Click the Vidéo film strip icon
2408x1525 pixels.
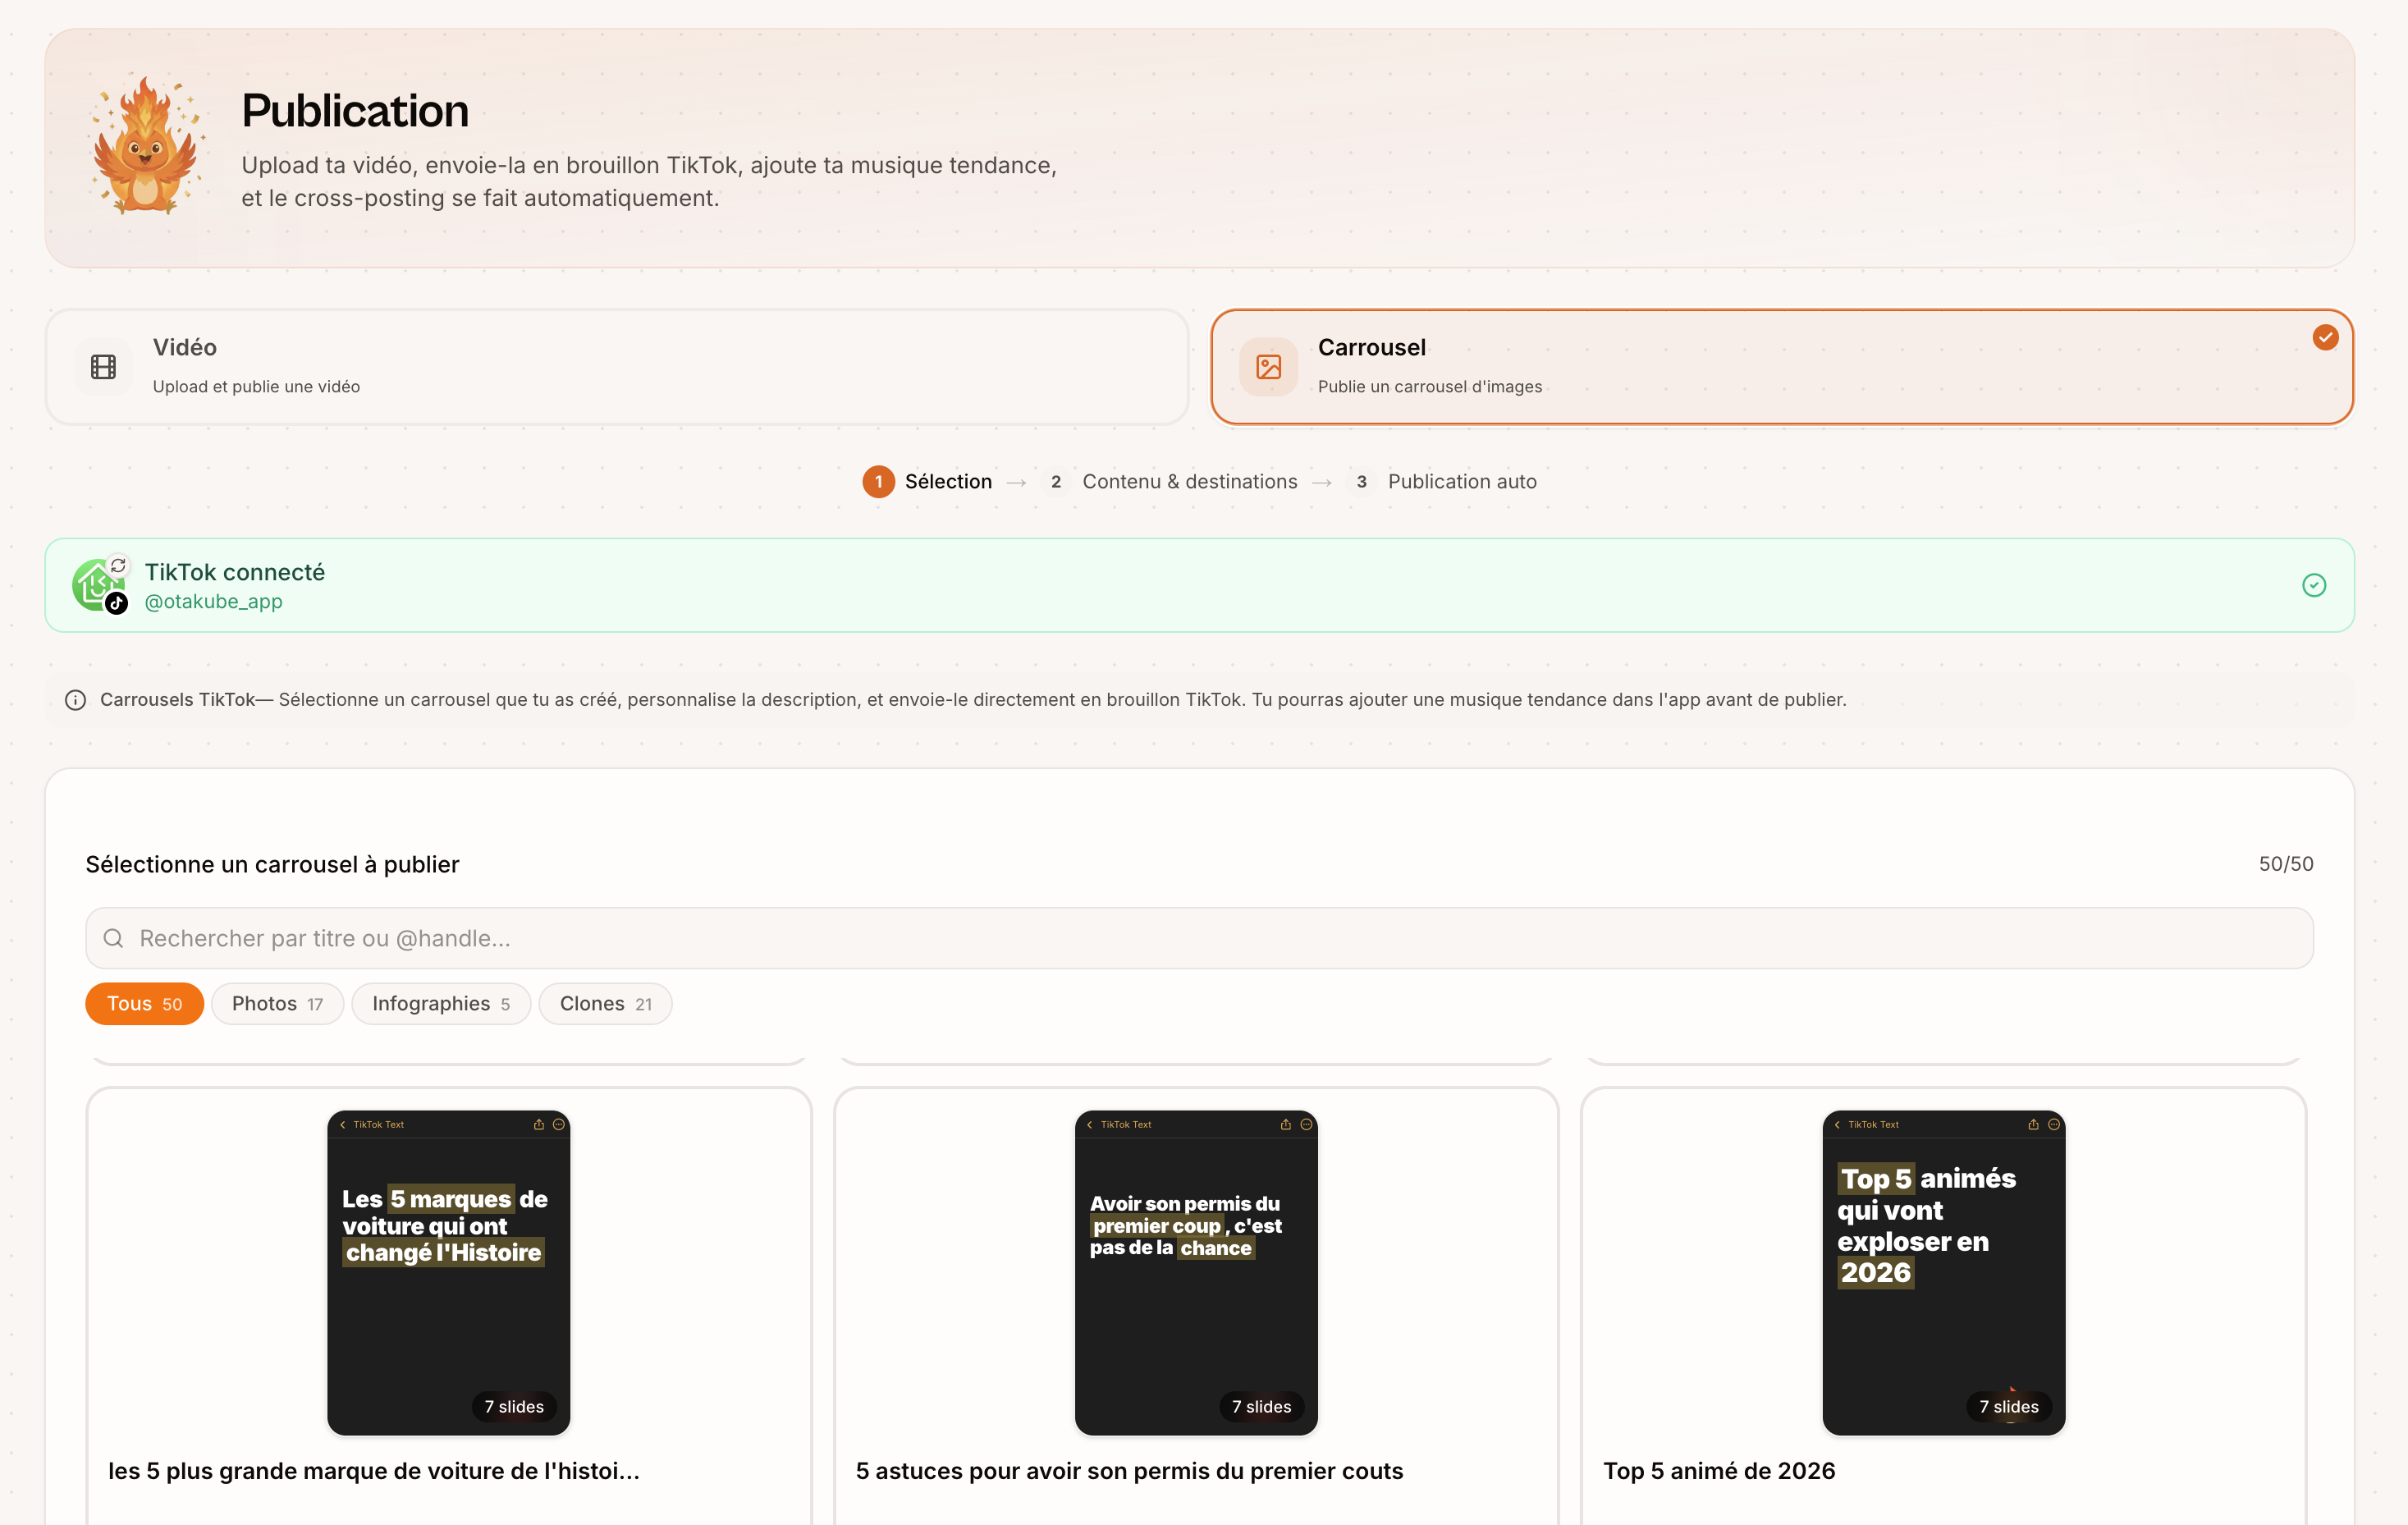click(103, 367)
